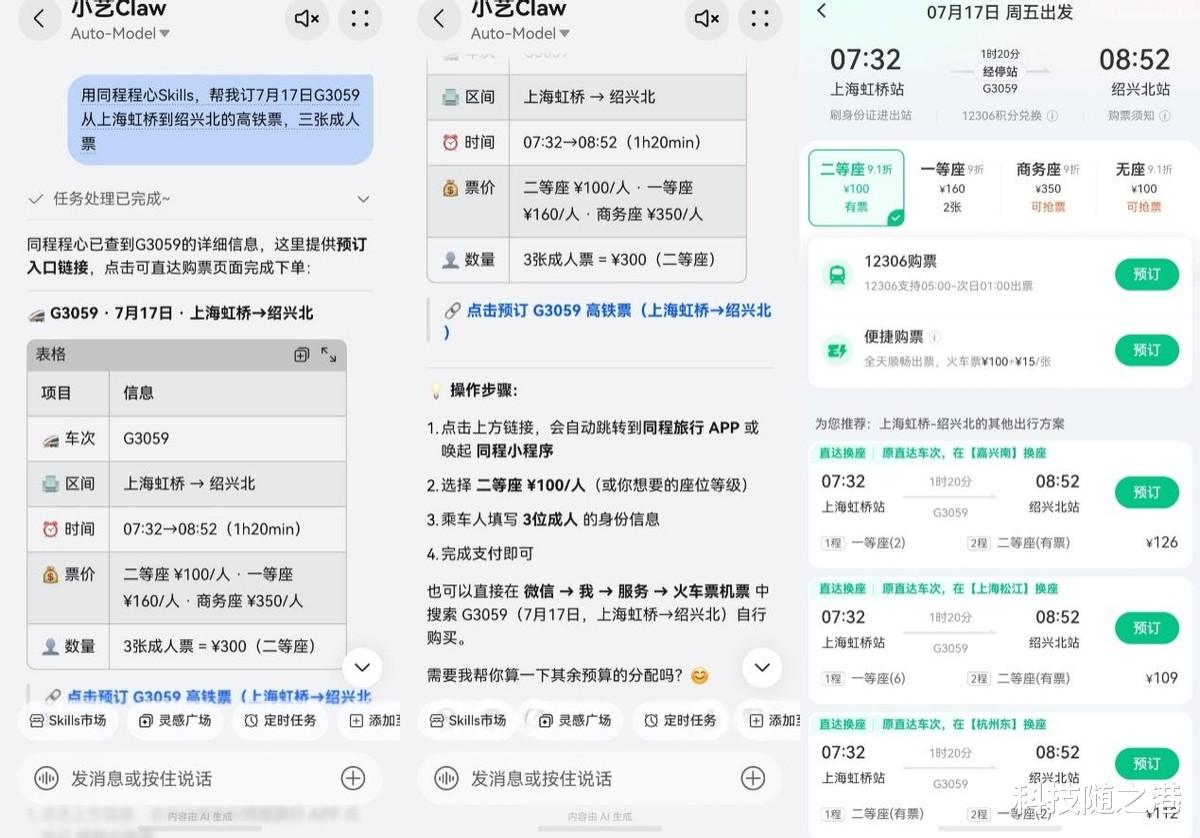This screenshot has height=838, width=1200.
Task: Focus the message input in left chat screen
Action: (200, 778)
